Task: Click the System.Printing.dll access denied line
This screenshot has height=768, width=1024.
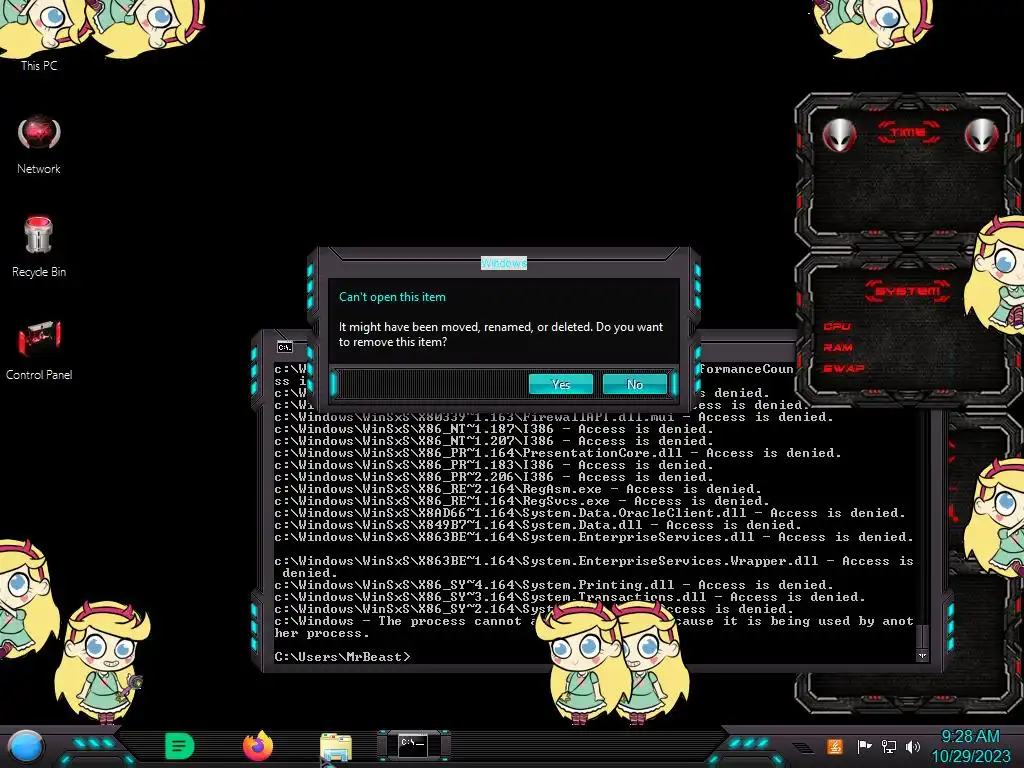Action: coord(554,585)
